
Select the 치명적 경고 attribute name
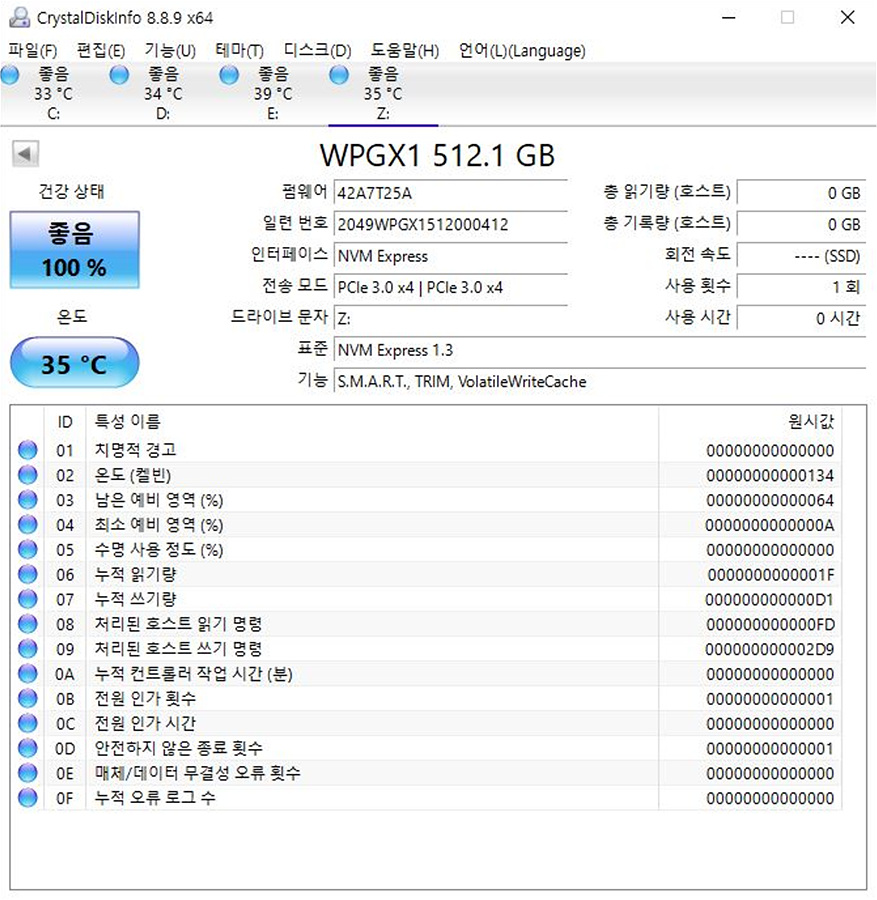[x=135, y=450]
